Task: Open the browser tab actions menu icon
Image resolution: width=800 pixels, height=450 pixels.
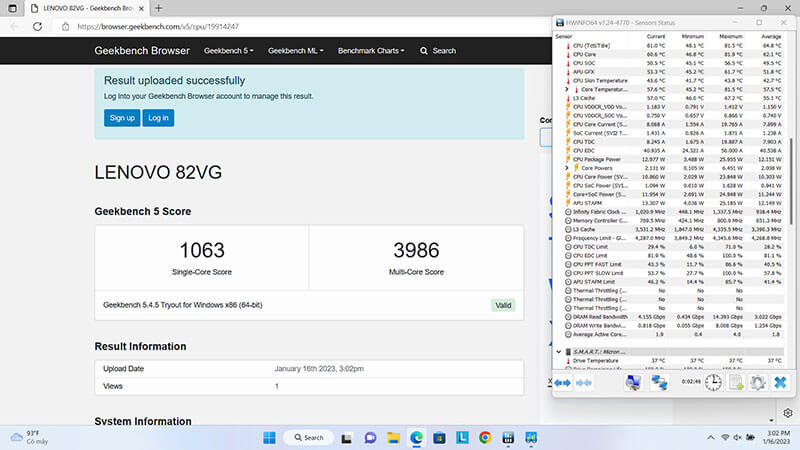Action: (x=12, y=8)
